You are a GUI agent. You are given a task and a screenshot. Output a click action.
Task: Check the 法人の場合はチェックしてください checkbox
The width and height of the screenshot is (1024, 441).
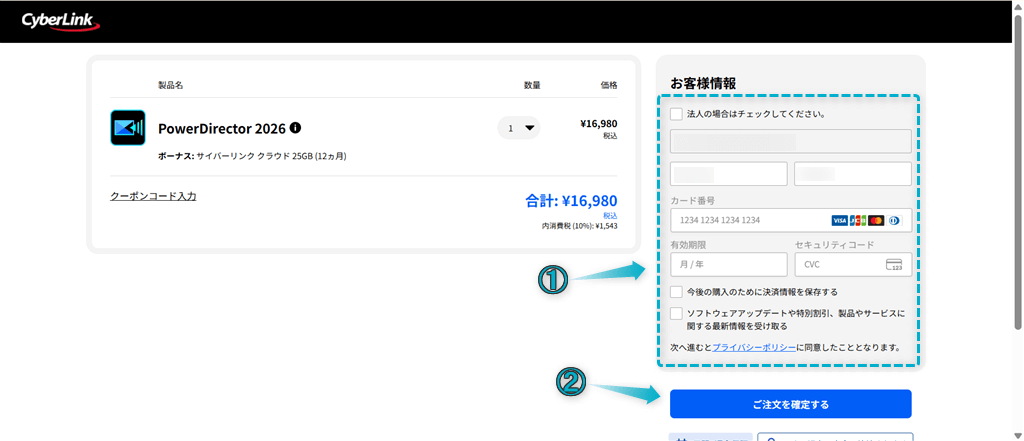coord(677,114)
